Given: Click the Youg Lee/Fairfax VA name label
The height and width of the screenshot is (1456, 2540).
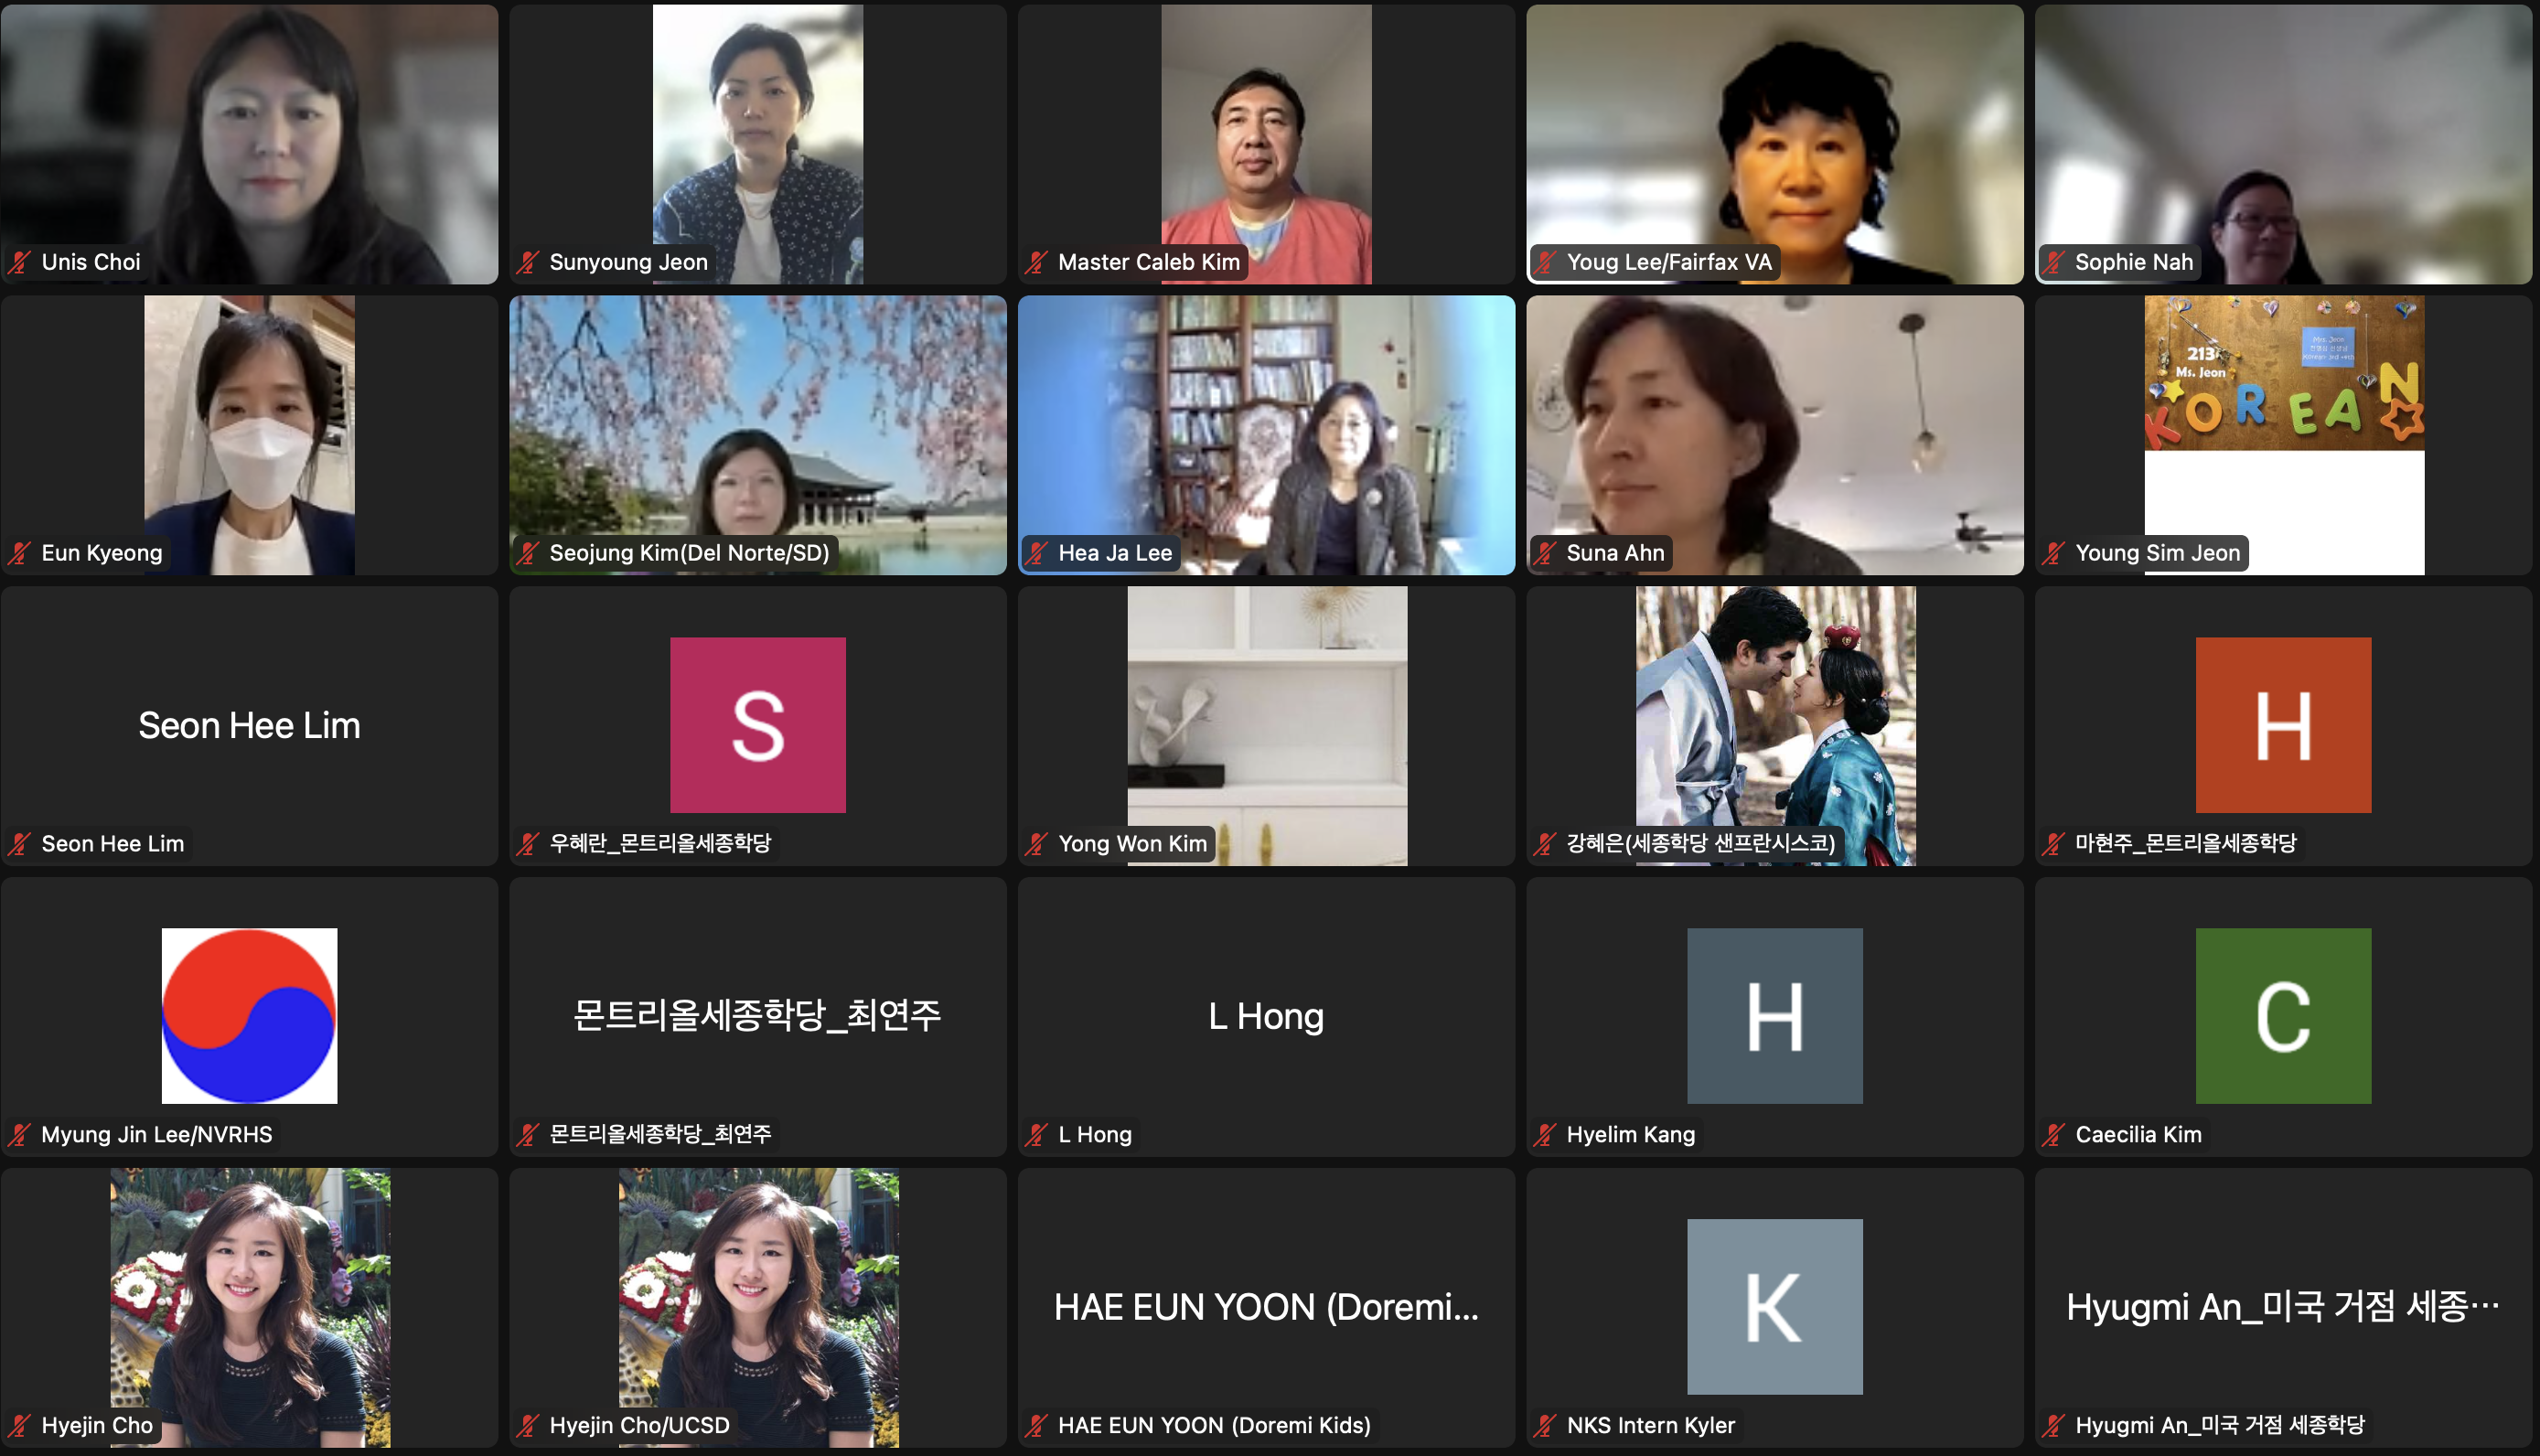Looking at the screenshot, I should [1668, 262].
